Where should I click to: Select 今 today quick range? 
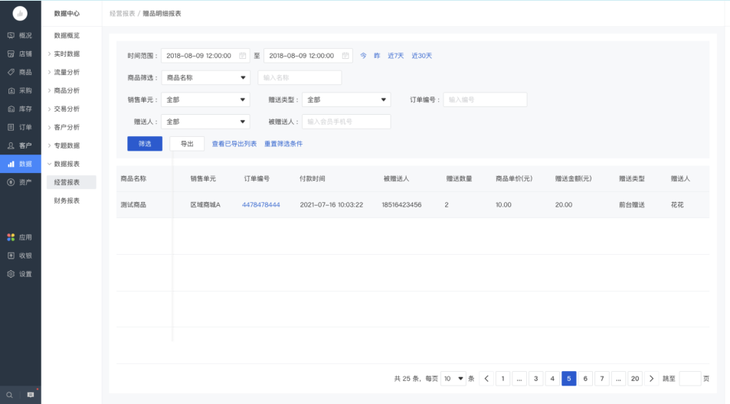[x=363, y=55]
